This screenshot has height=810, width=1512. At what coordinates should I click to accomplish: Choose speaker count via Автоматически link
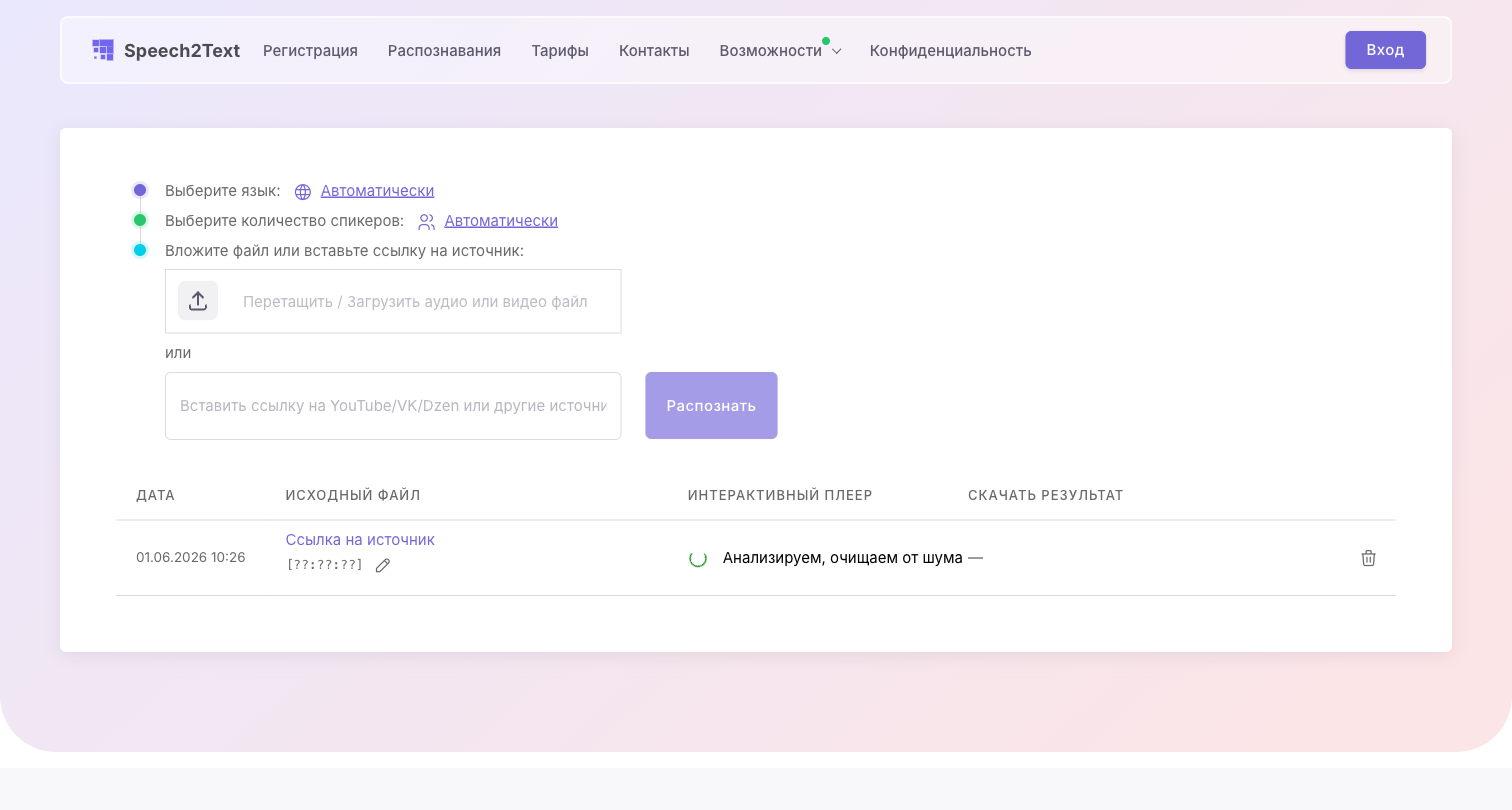click(x=501, y=221)
